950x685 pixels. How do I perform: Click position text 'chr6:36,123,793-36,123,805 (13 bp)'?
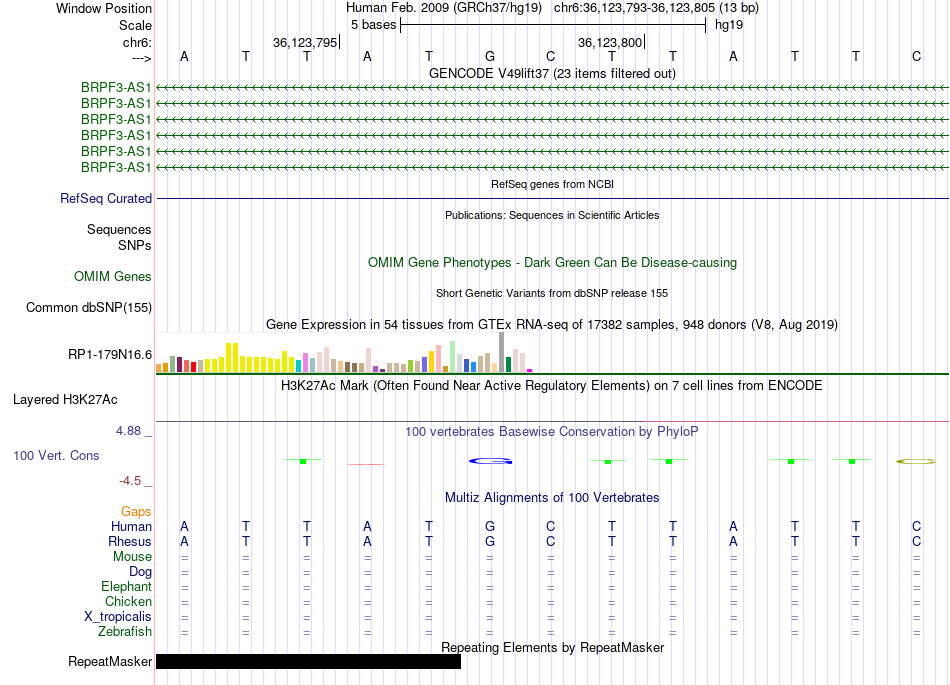656,8
